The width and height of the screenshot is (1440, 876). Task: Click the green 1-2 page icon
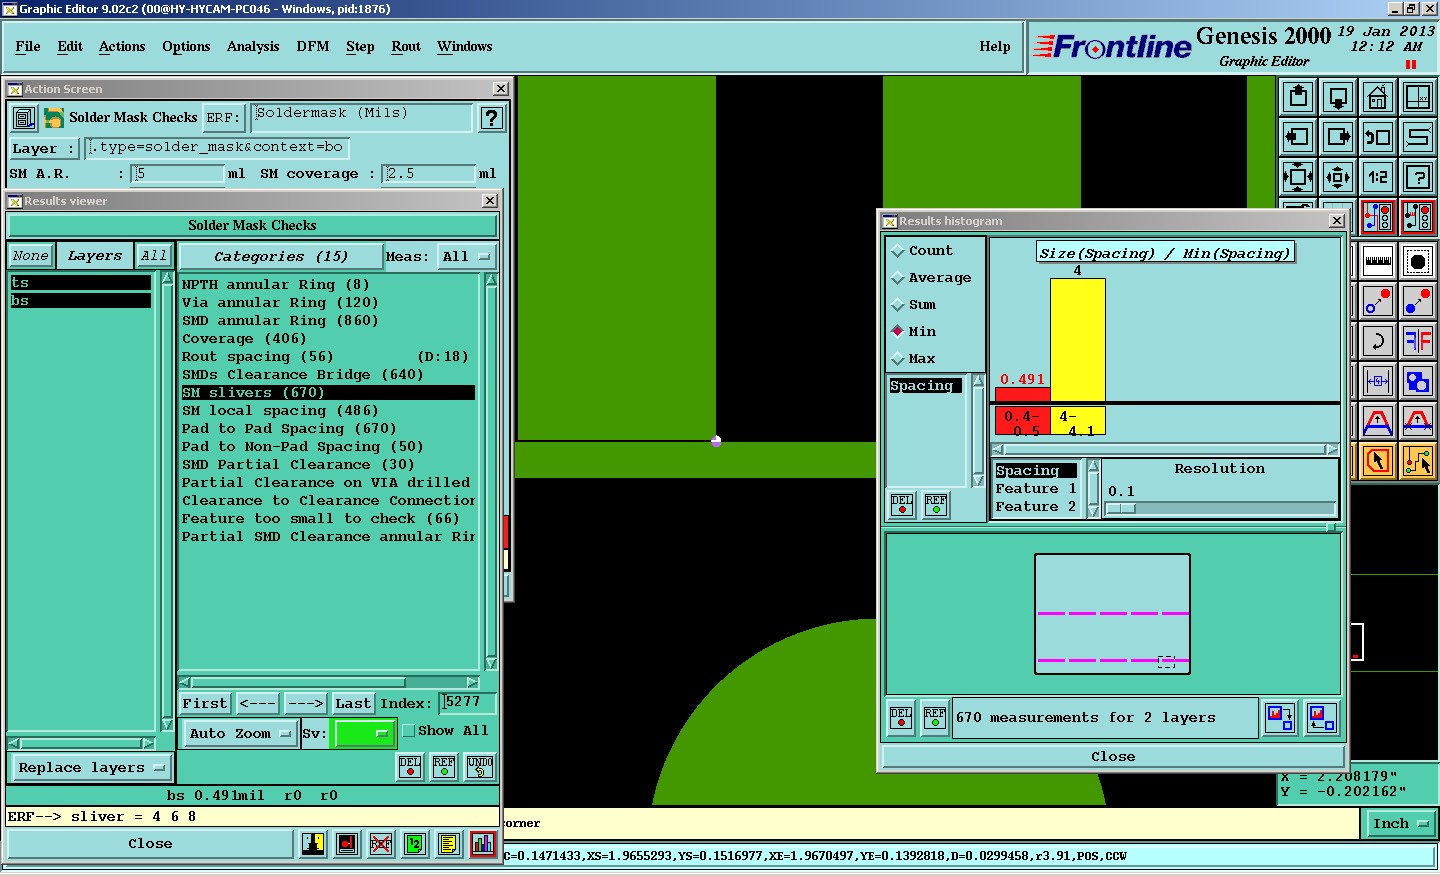tap(415, 844)
